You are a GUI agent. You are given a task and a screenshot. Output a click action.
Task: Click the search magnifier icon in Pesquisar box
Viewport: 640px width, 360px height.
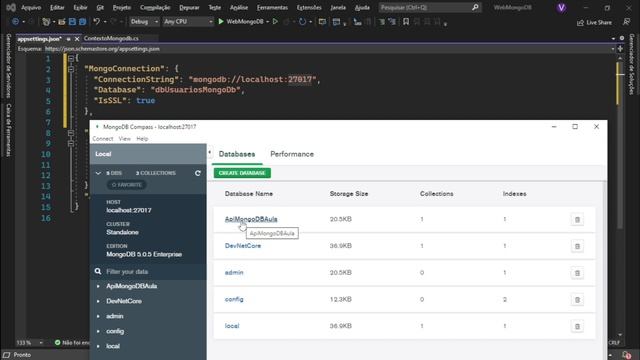tap(475, 7)
